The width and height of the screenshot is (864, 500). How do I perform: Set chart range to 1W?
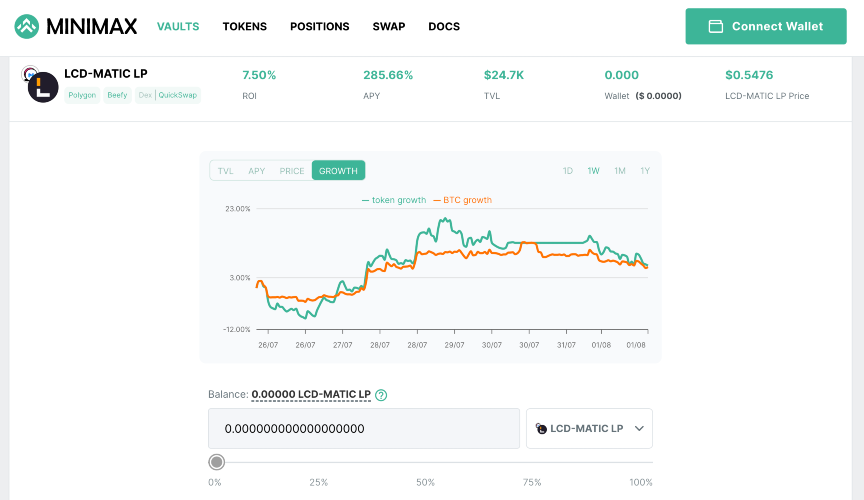[x=593, y=171]
